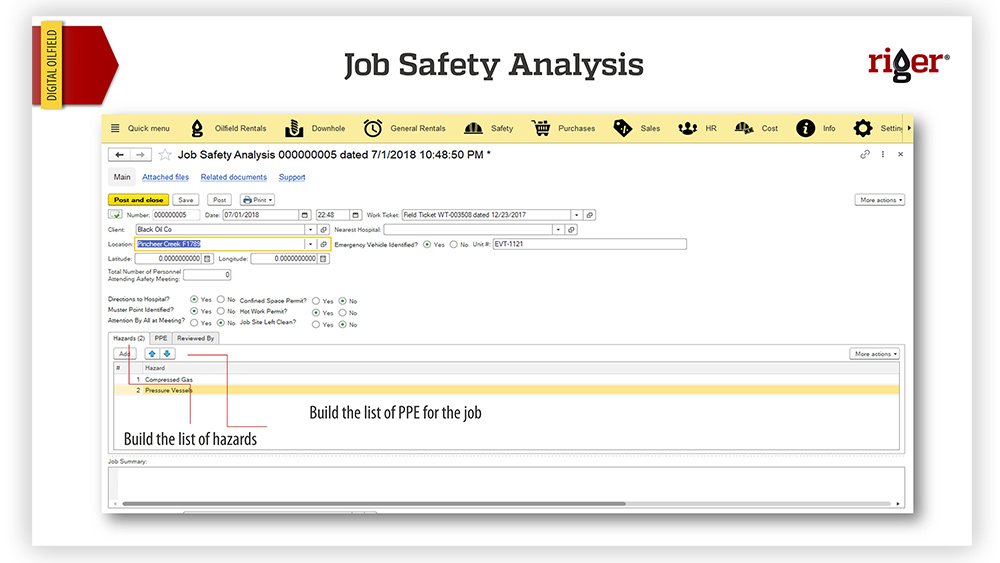1000x563 pixels.
Task: Select No for Emergency Vehicle Identified
Action: click(453, 244)
